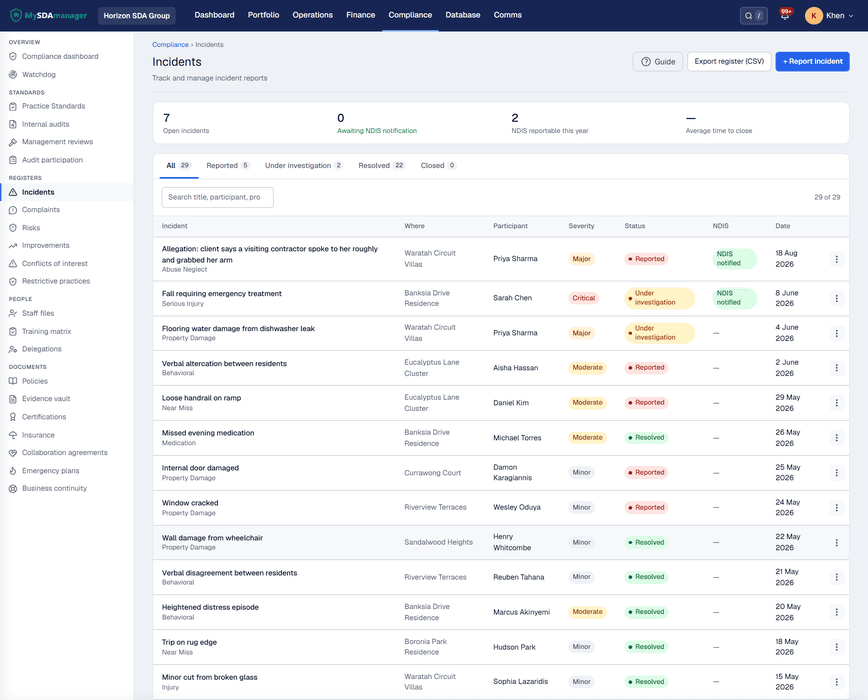Viewport: 868px width, 700px height.
Task: Select the Closed tab
Action: [x=438, y=165]
